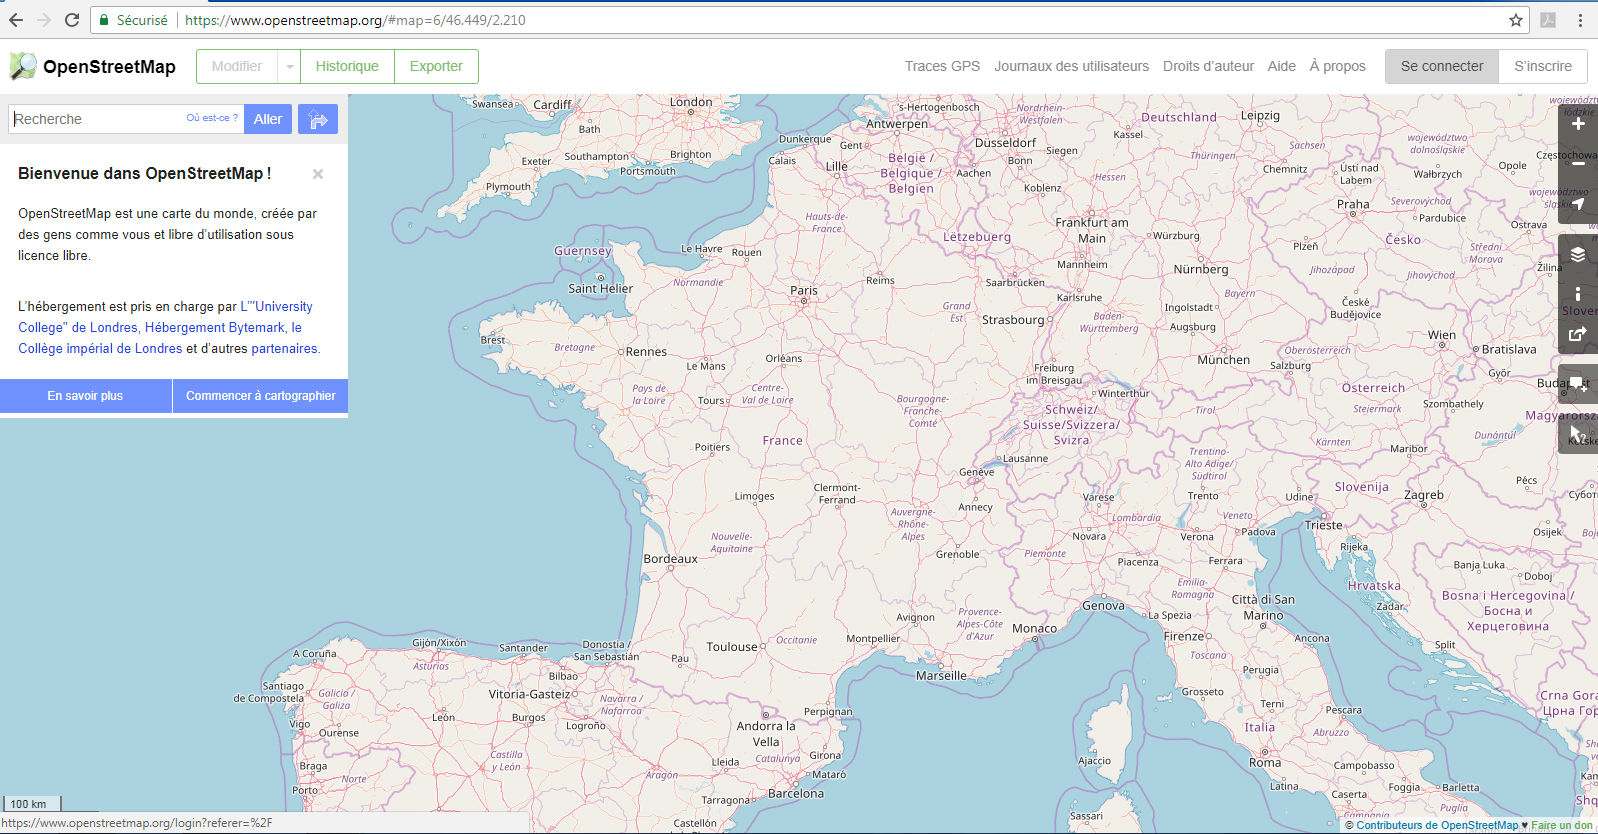The image size is (1598, 834).
Task: Click the Barcelona label on map
Action: click(796, 793)
